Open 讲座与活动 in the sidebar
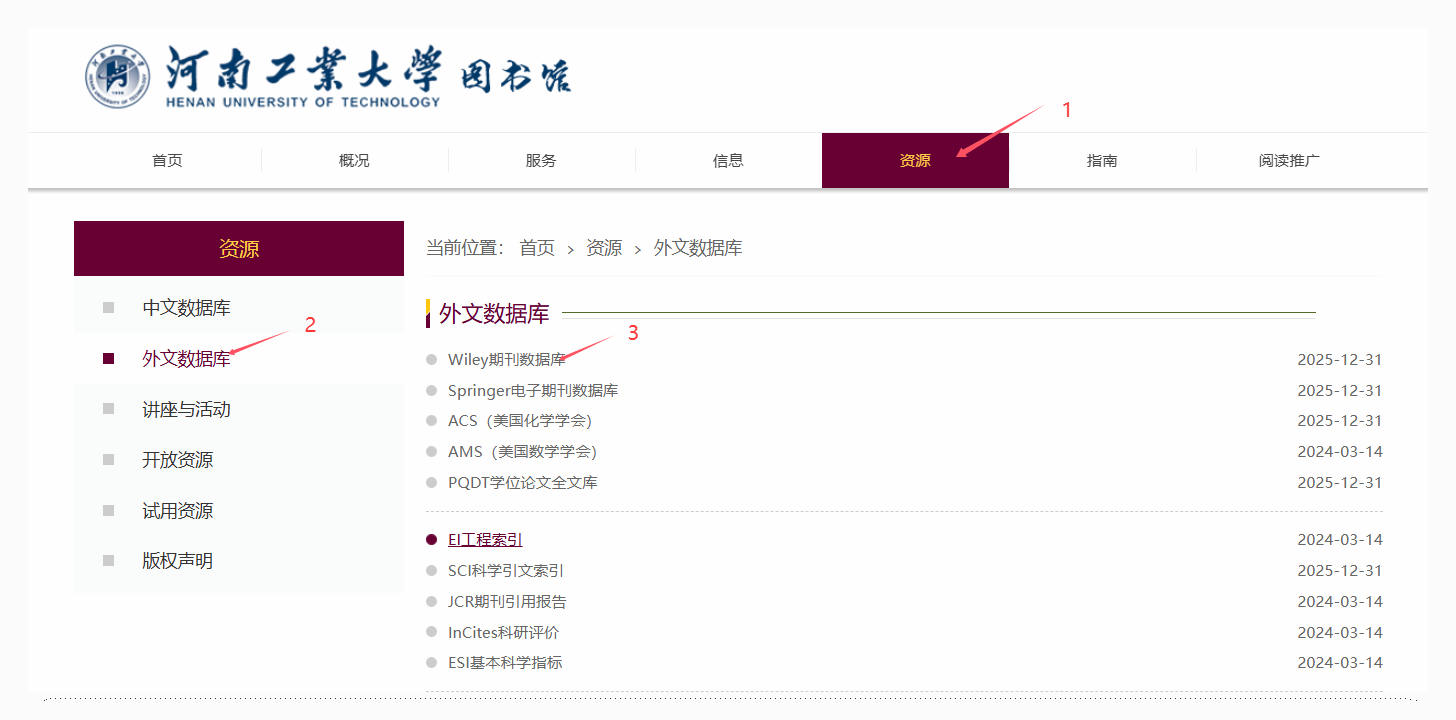Screen dimensions: 1456x720 [186, 410]
